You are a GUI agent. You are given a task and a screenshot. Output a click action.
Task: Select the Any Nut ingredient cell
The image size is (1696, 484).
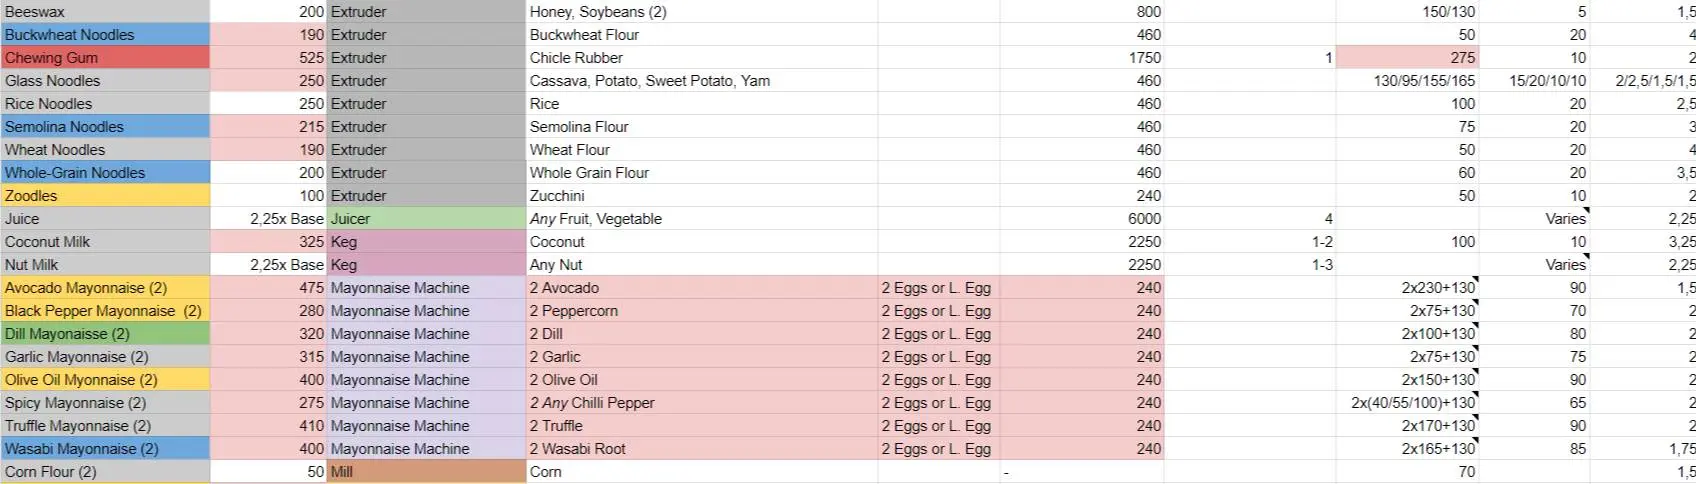tap(702, 264)
